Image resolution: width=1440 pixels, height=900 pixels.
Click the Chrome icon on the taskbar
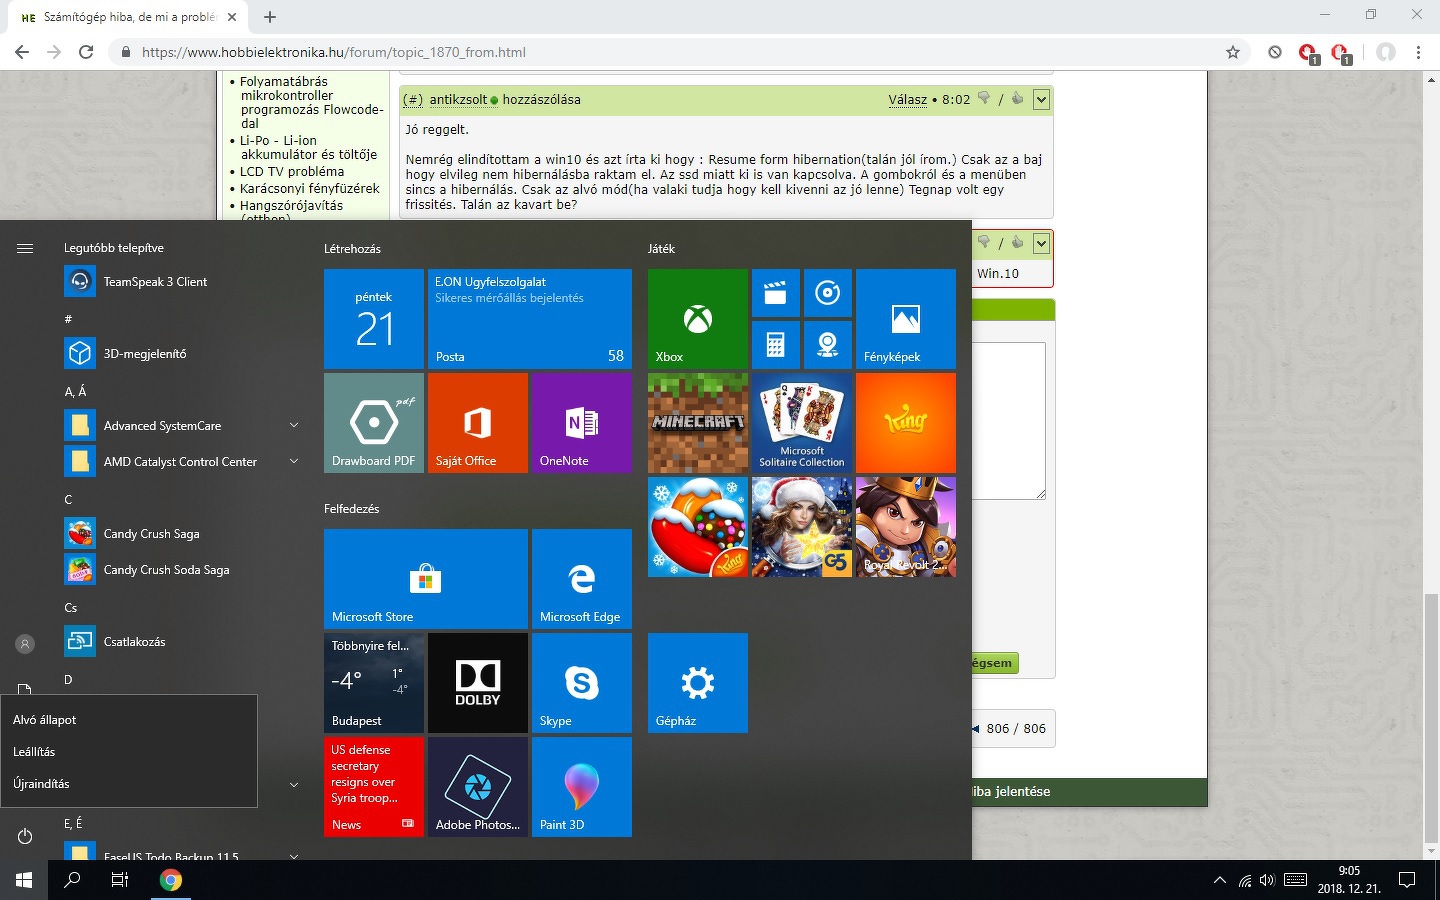[171, 880]
